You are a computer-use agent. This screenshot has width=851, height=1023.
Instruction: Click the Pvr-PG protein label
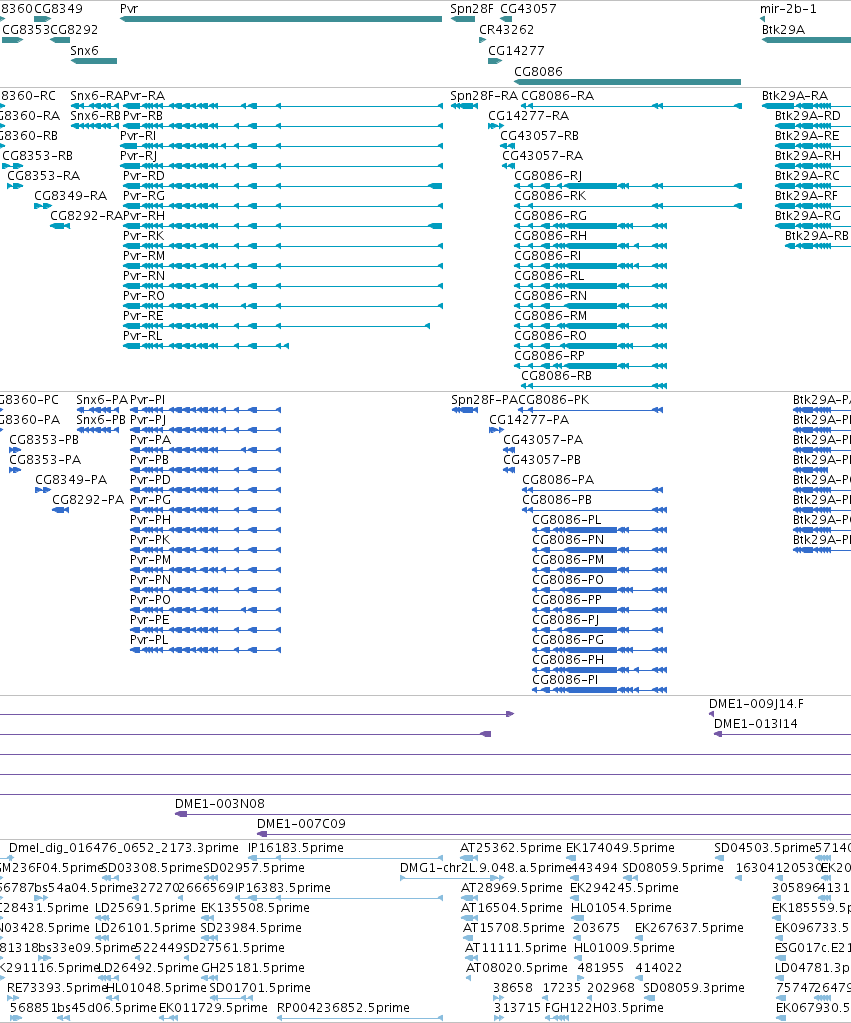tap(151, 500)
